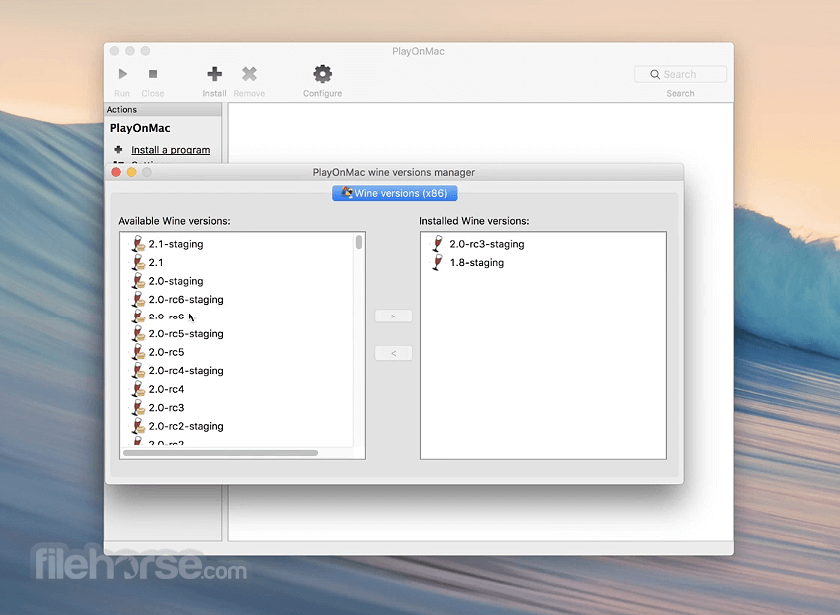Click horizontal scrollbar under available versions
This screenshot has width=840, height=615.
pos(220,453)
